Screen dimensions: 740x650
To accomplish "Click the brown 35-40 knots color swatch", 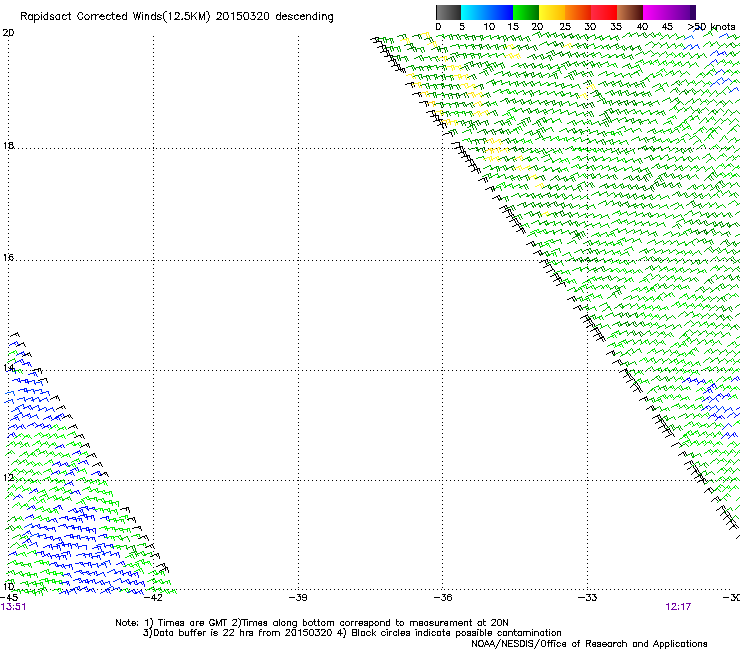I will [x=630, y=12].
